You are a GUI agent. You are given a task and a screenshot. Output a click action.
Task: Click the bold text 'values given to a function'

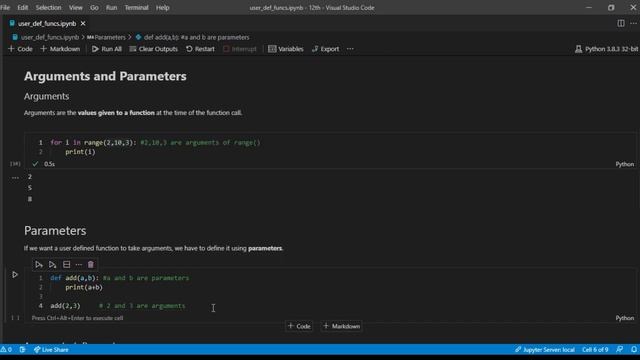[116, 113]
